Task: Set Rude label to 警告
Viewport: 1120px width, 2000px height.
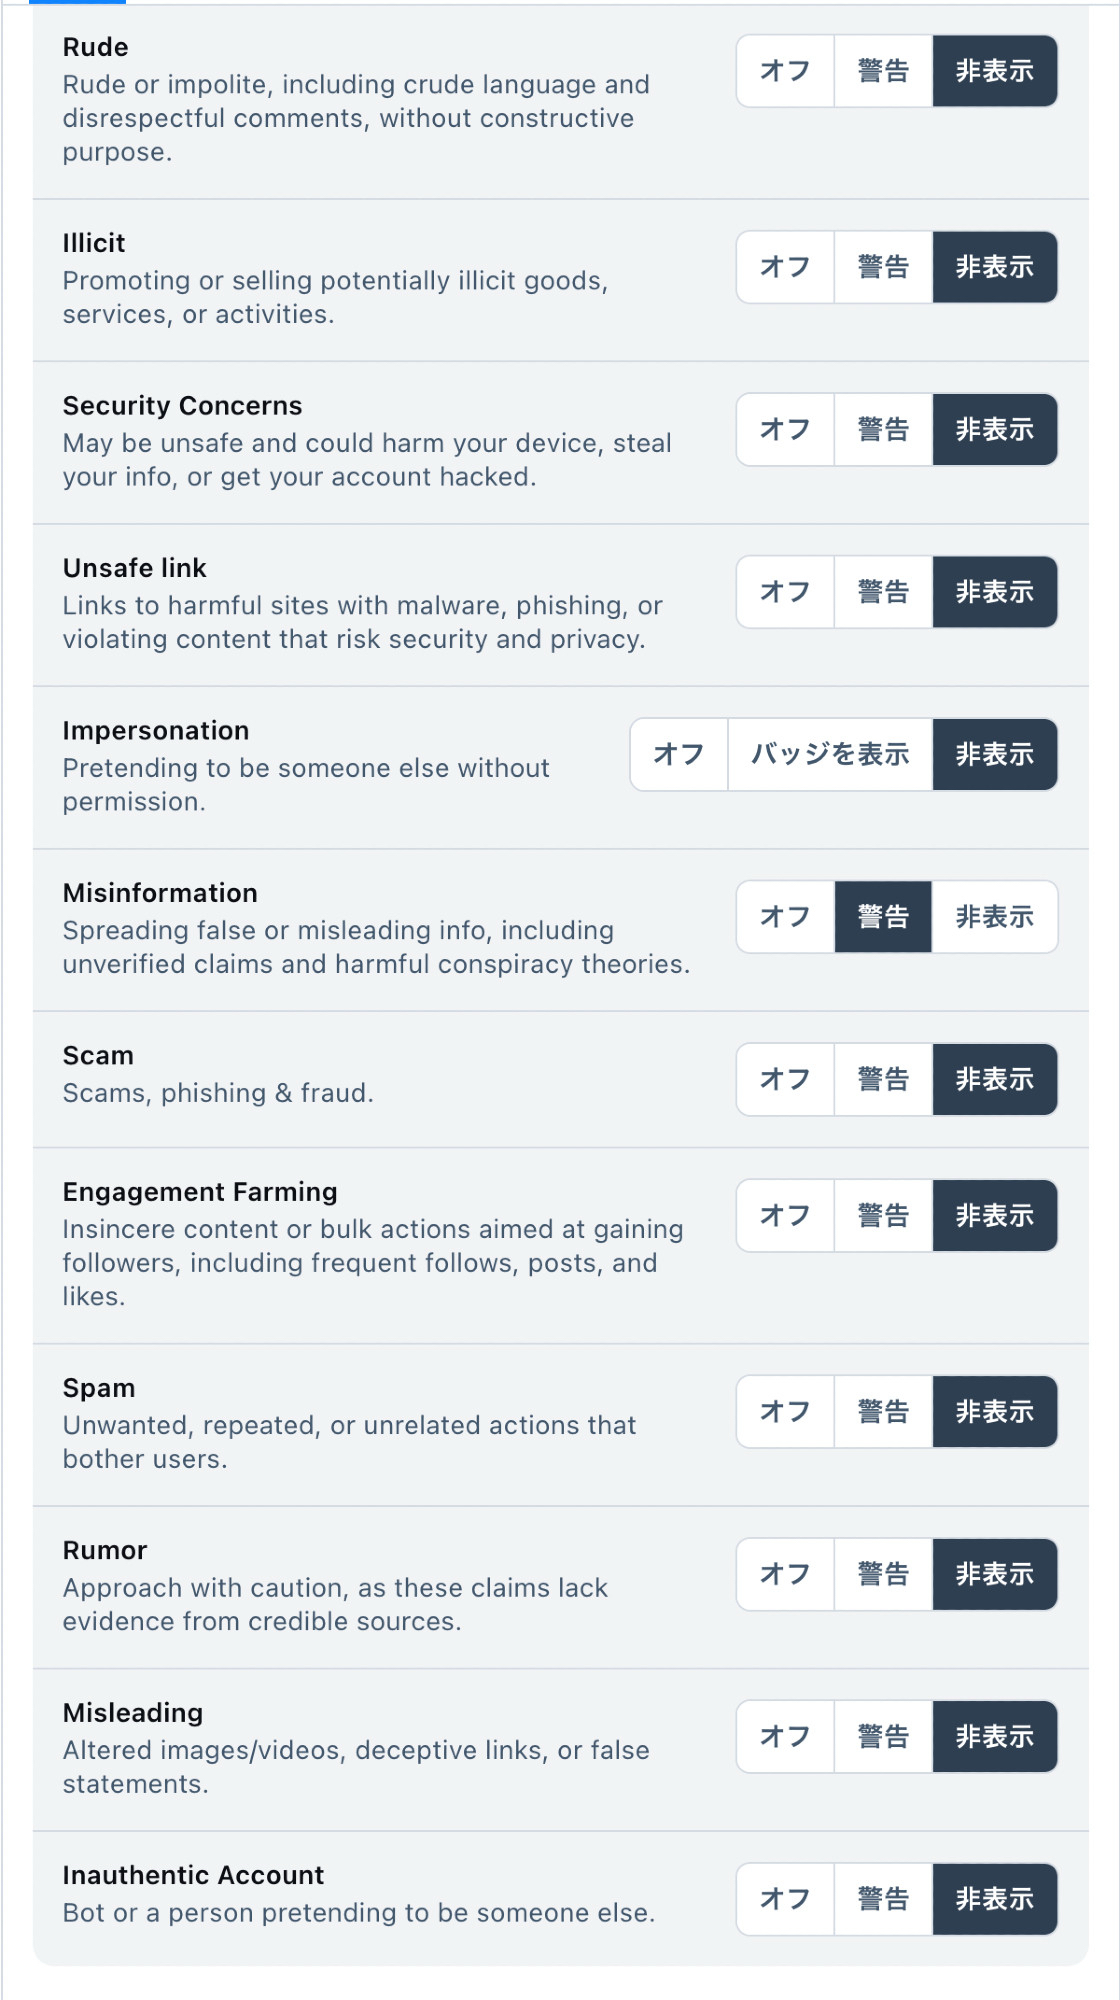Action: coord(883,71)
